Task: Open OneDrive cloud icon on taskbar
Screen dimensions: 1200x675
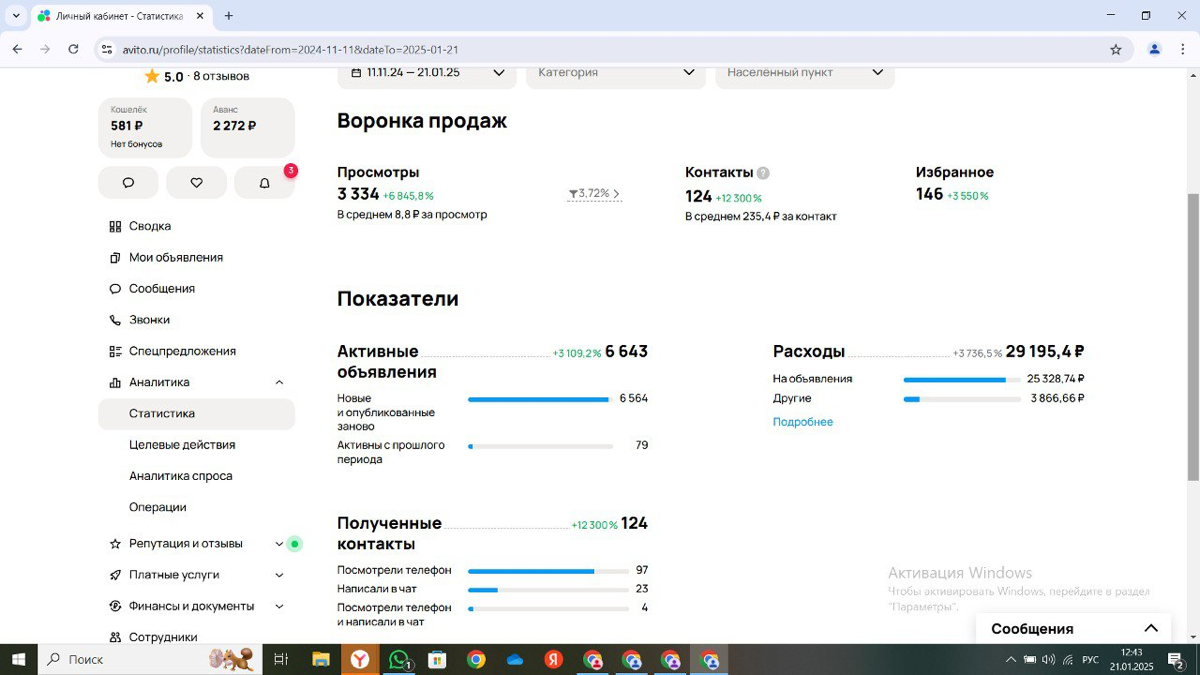Action: (515, 660)
